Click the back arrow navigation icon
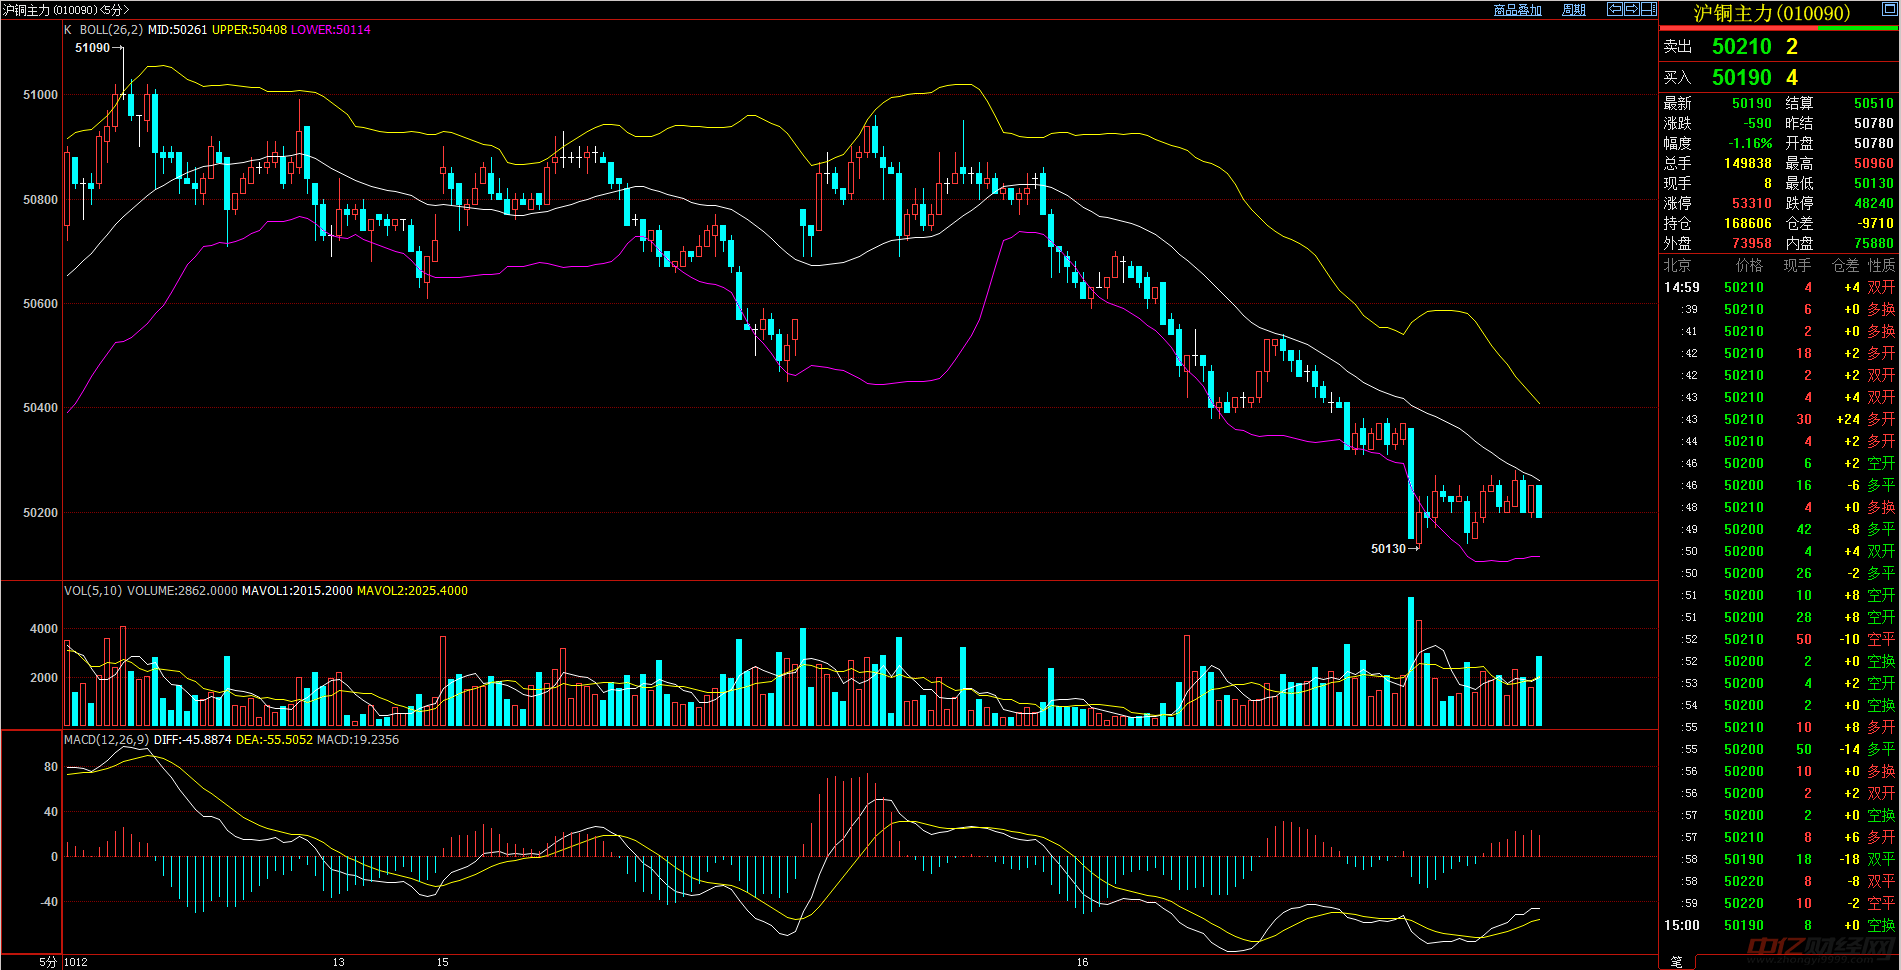 point(1615,9)
